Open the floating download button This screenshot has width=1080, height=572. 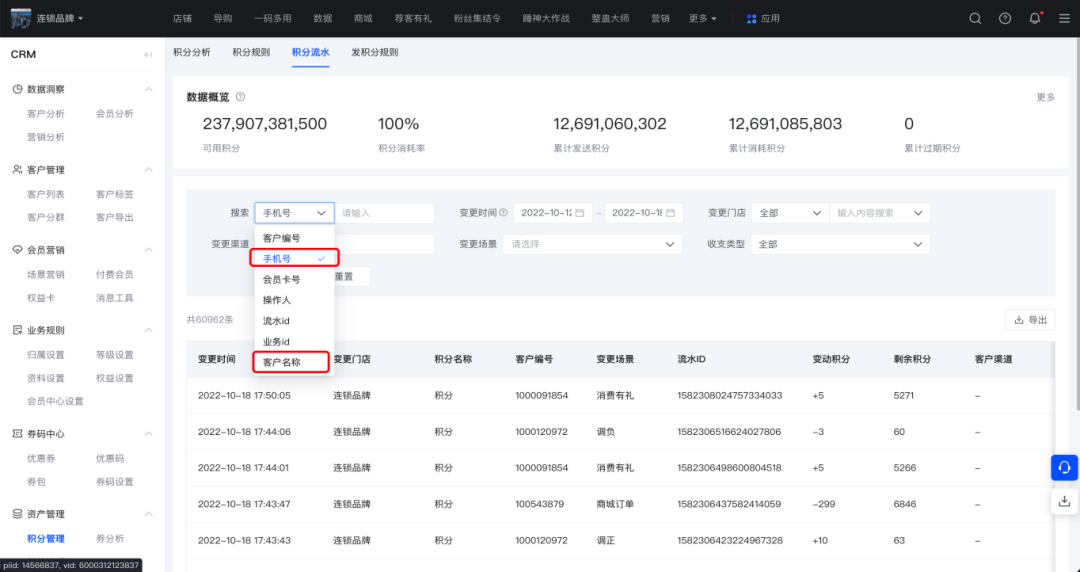click(x=1064, y=501)
